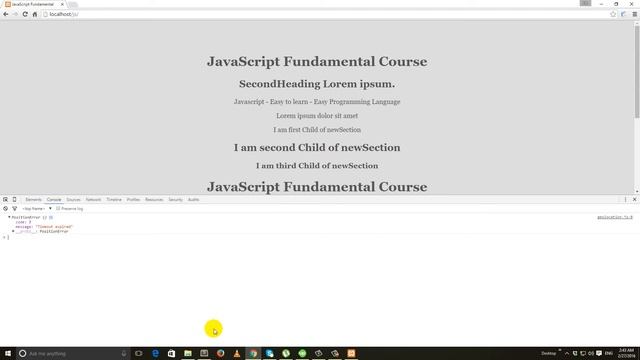
Task: Open the Chrome hamburger menu
Action: point(634,14)
